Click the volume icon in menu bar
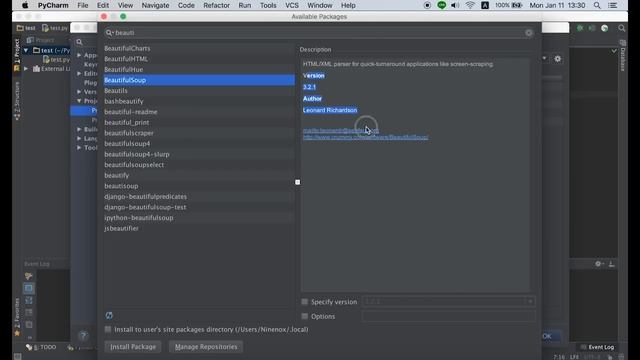This screenshot has height=360, width=640. point(455,5)
